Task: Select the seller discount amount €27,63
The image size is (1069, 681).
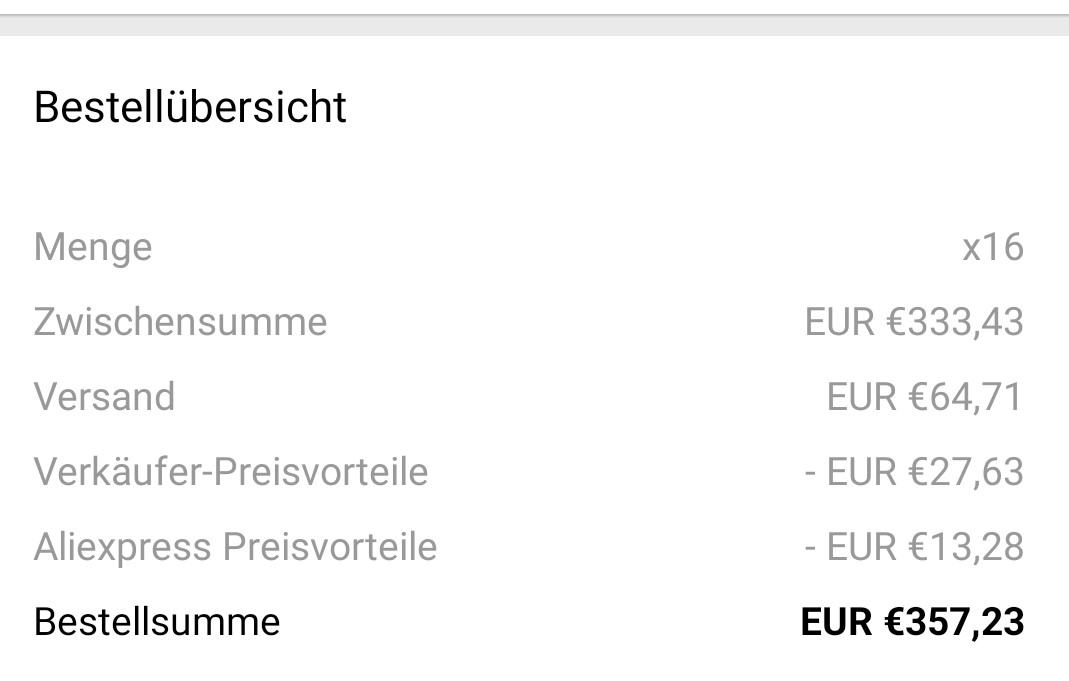Action: pos(965,472)
